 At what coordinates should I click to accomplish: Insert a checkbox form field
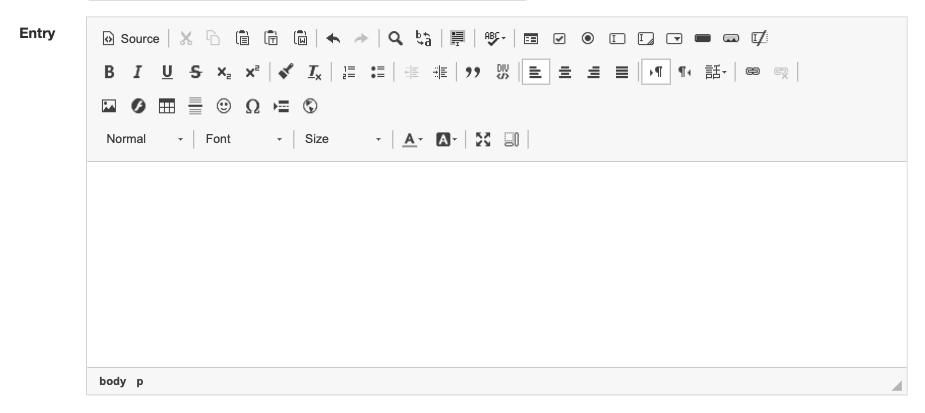[x=559, y=38]
